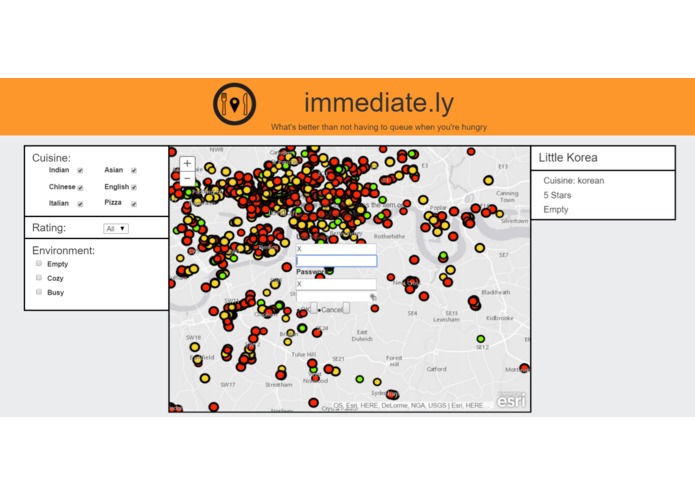Enable the Empty environment checkbox
This screenshot has width=695, height=494.
(39, 263)
